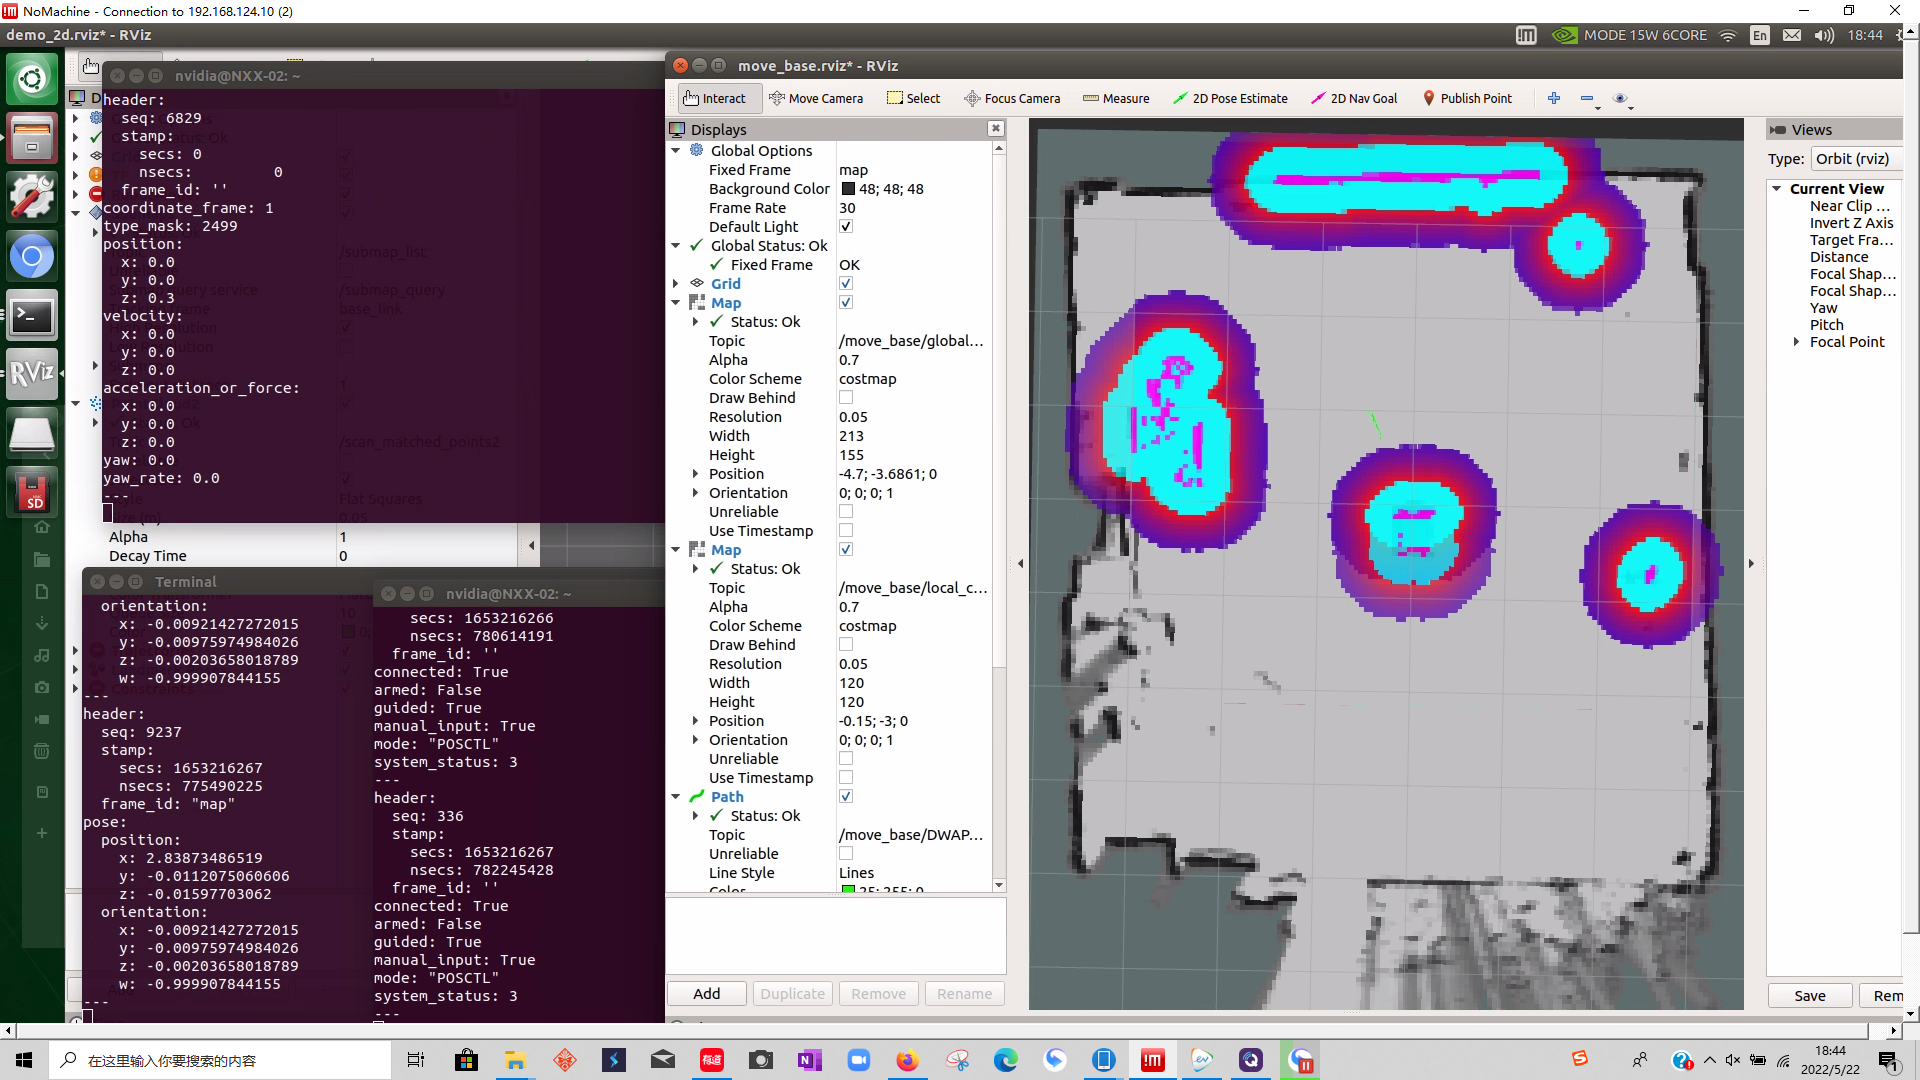Click the Remove display button
Image resolution: width=1920 pixels, height=1080 pixels.
coord(878,994)
